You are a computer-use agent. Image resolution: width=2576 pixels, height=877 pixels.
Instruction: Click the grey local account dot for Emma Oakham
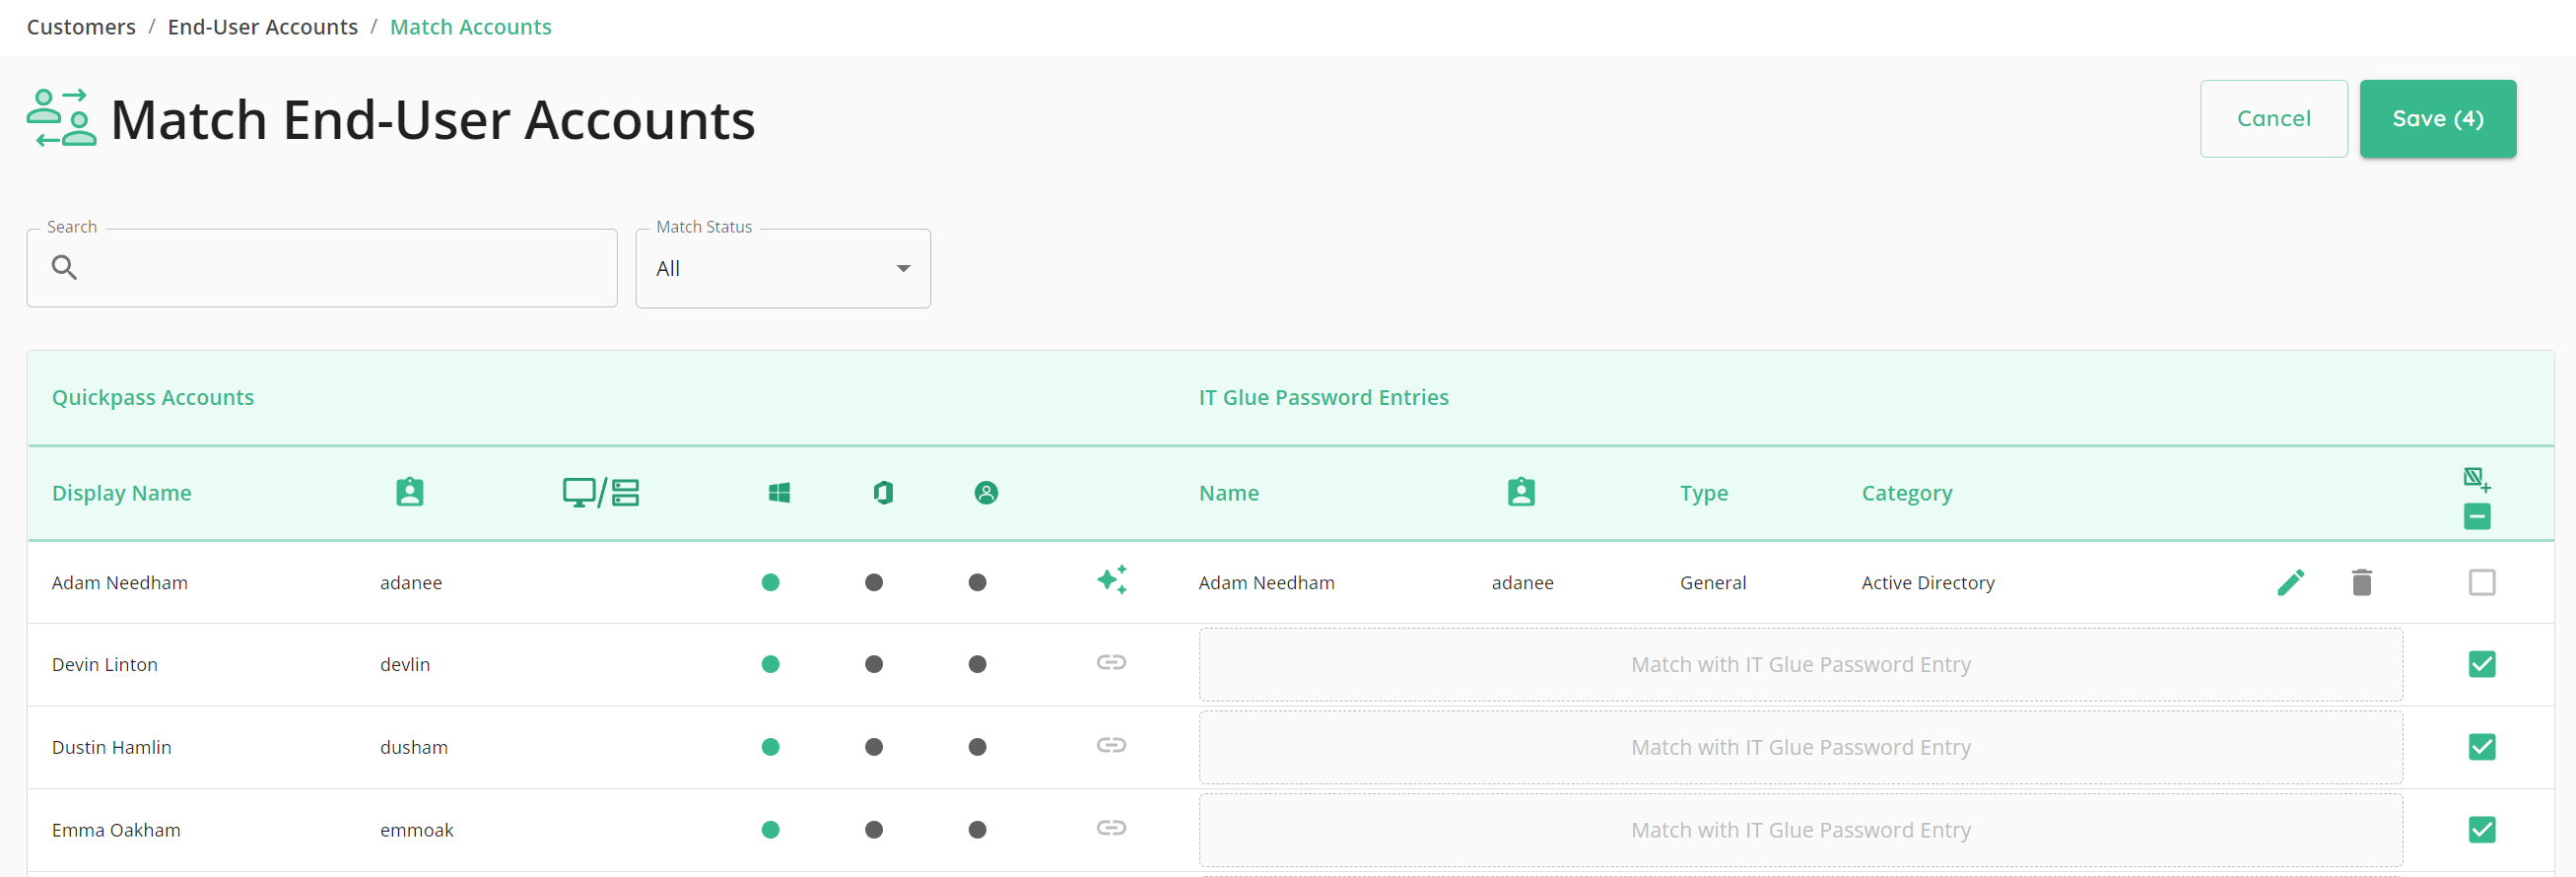(x=978, y=830)
